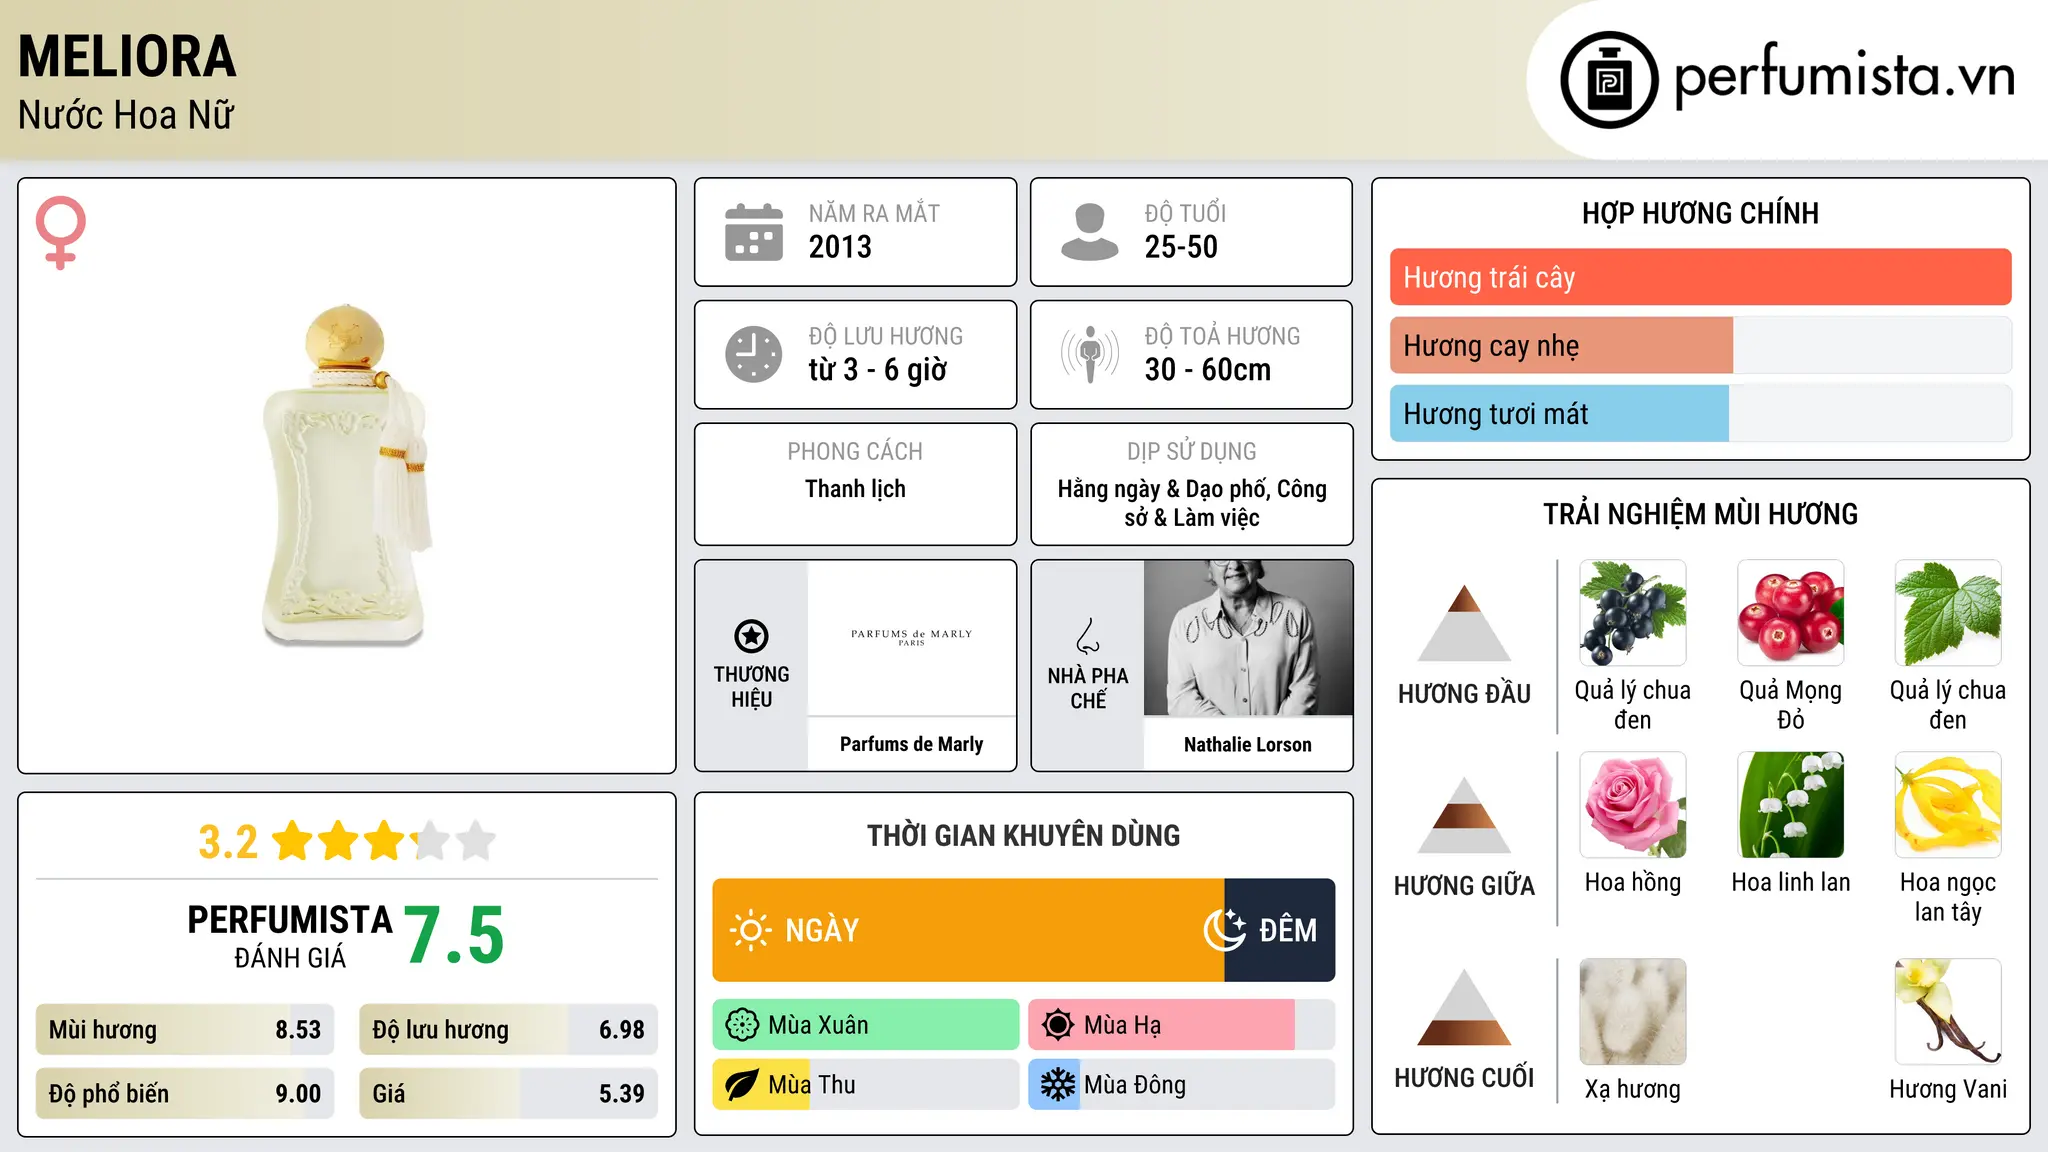Select the pyramid icon above Hương đầu
This screenshot has width=2048, height=1152.
(1464, 622)
